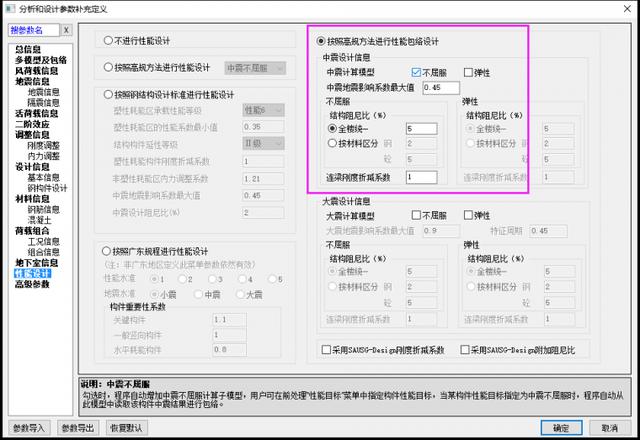Select 按照高规方法进行性能包络设计 radio
Image resolution: width=640 pixels, height=440 pixels.
click(x=321, y=41)
